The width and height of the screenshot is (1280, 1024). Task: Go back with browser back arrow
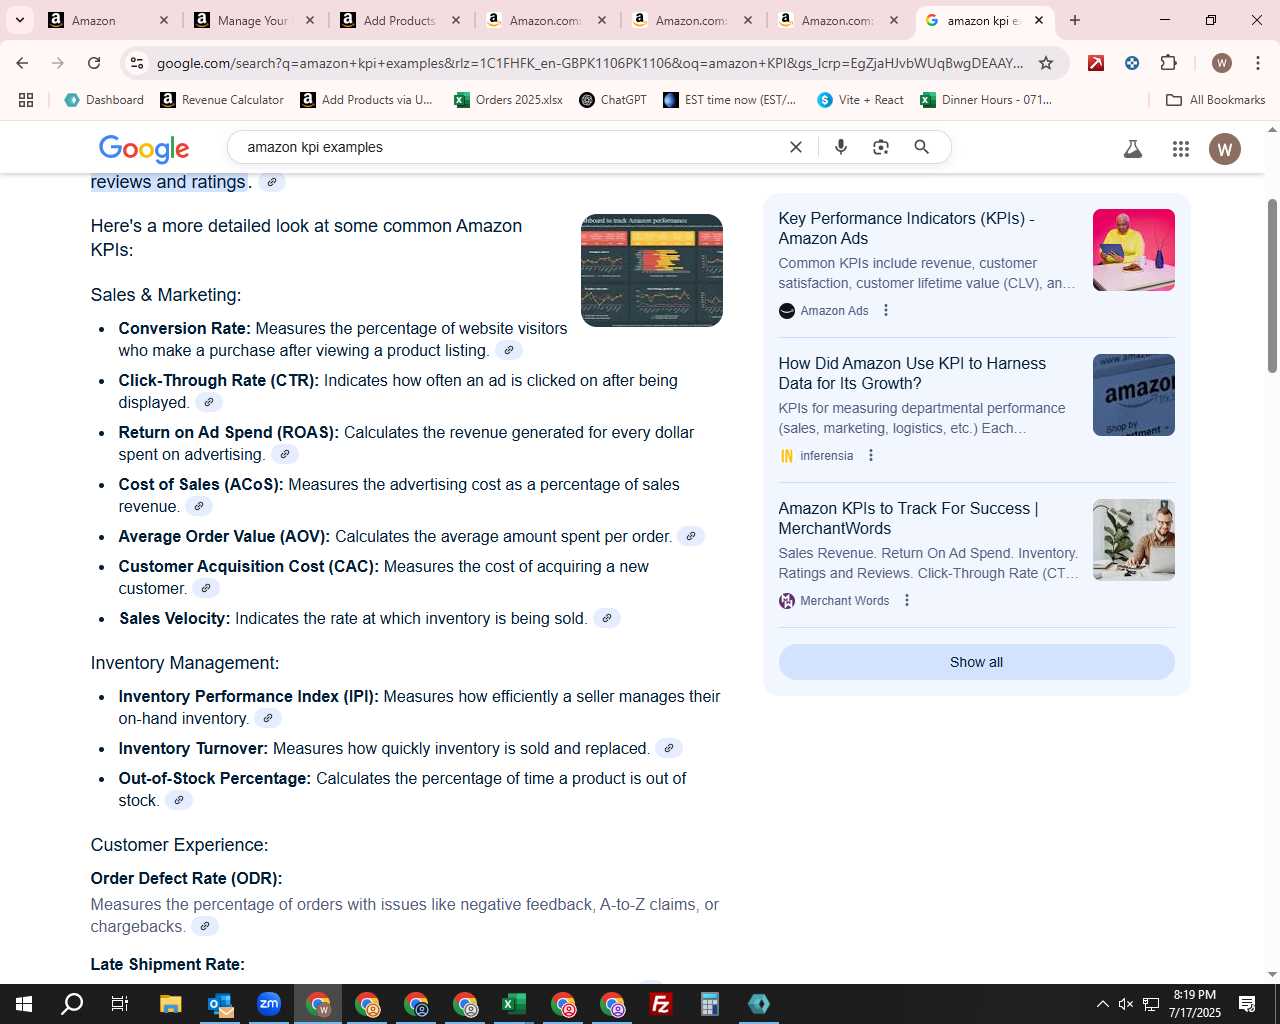pos(22,63)
